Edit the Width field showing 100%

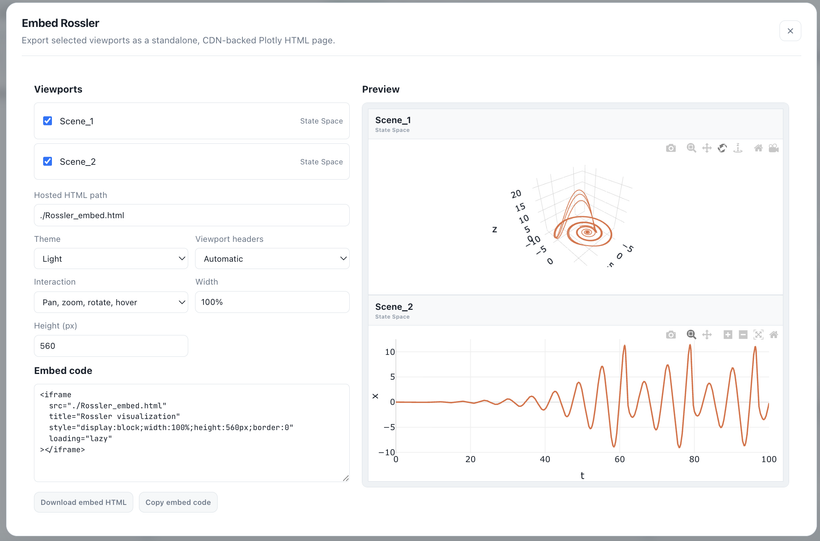[x=272, y=302]
